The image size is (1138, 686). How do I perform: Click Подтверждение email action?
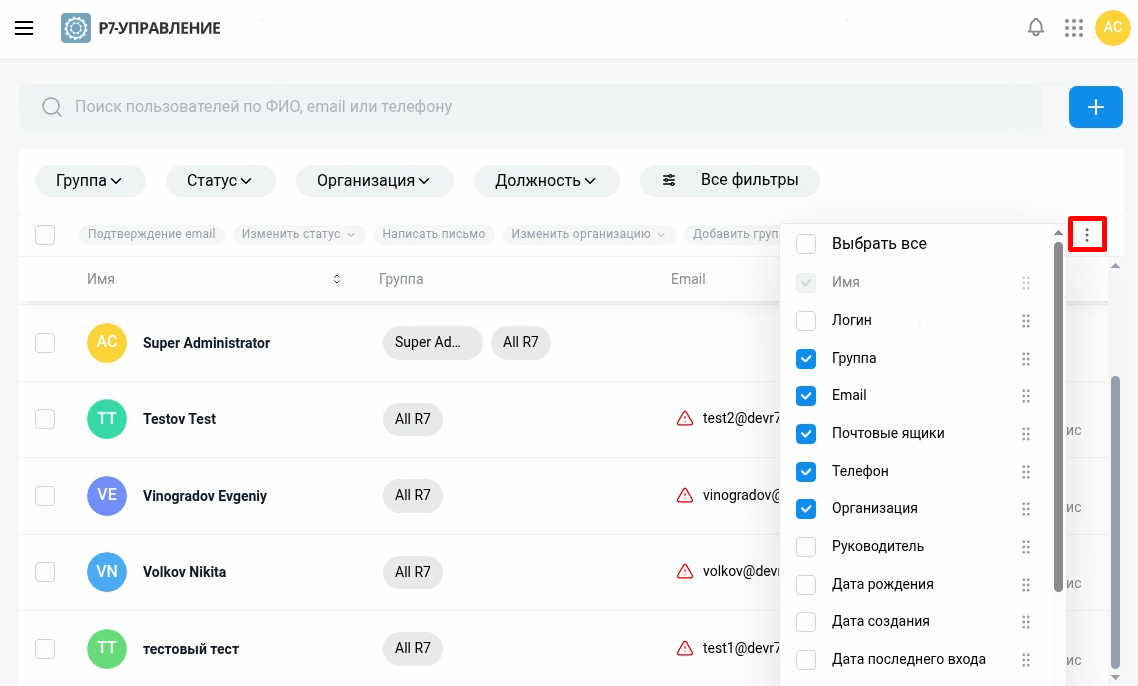152,234
